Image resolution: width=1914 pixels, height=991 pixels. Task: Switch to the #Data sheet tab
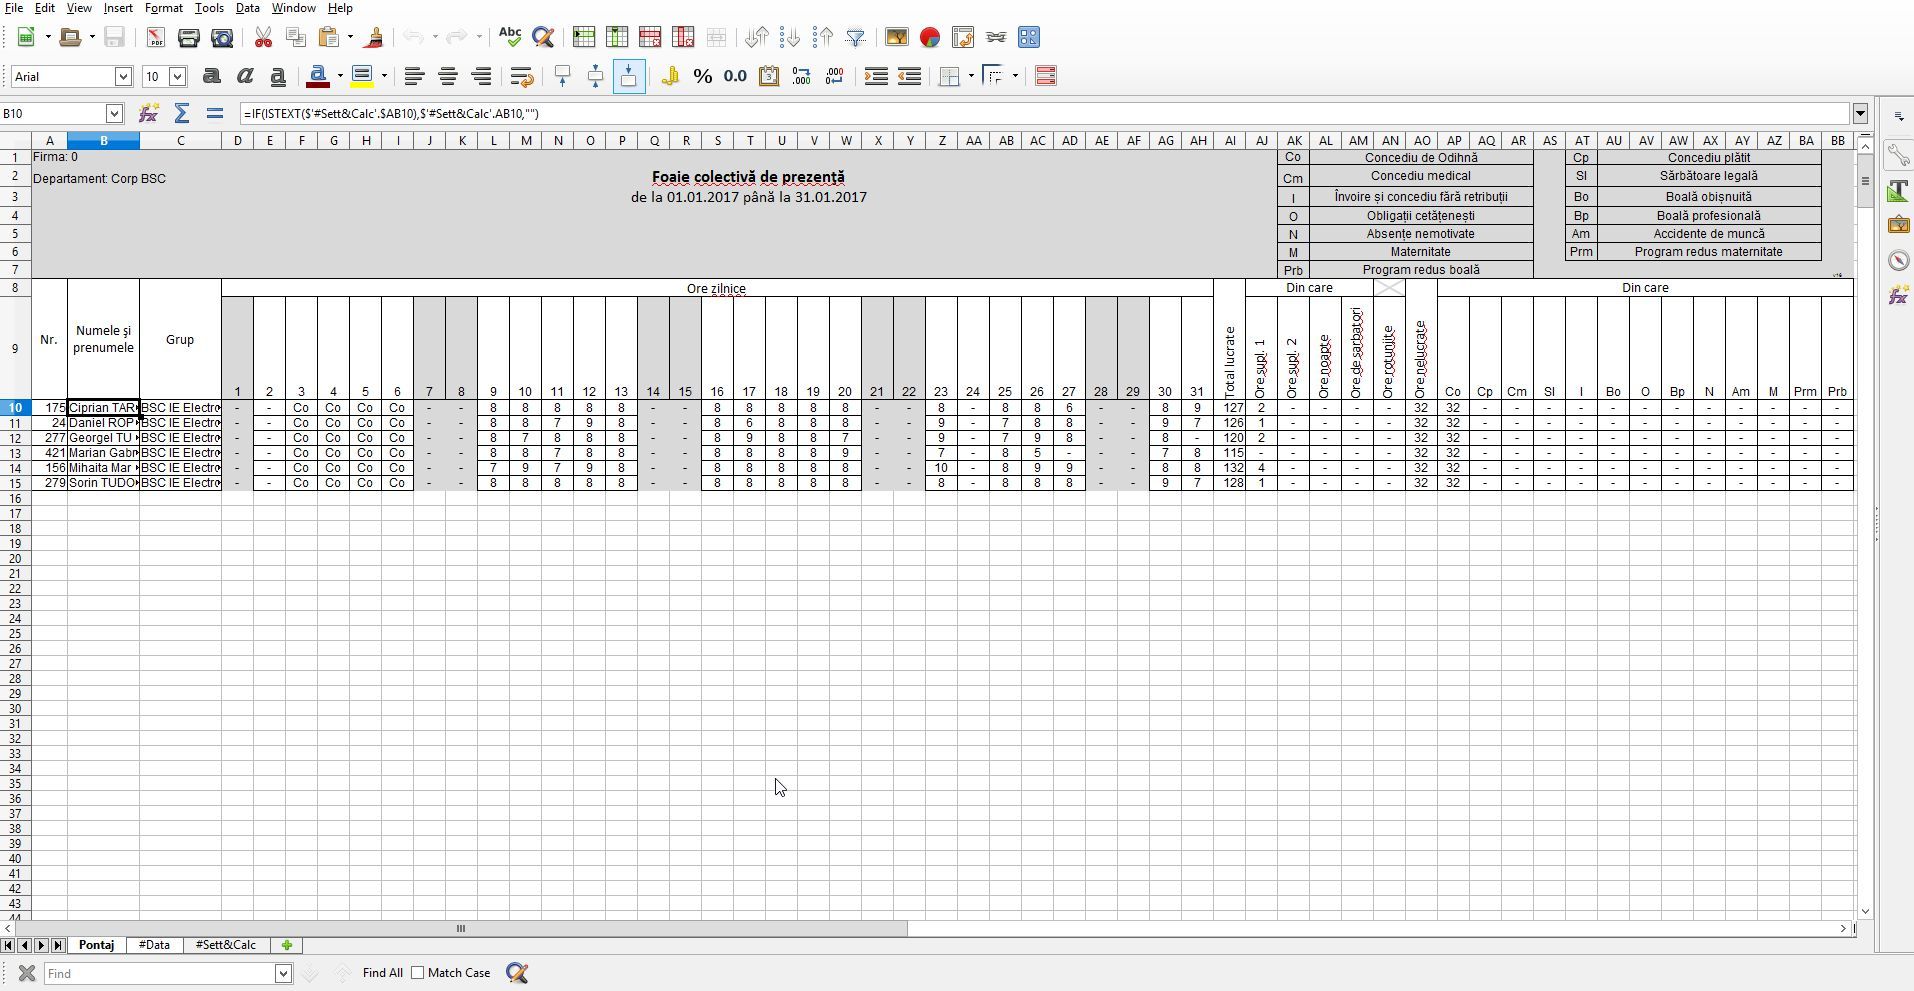pyautogui.click(x=154, y=945)
